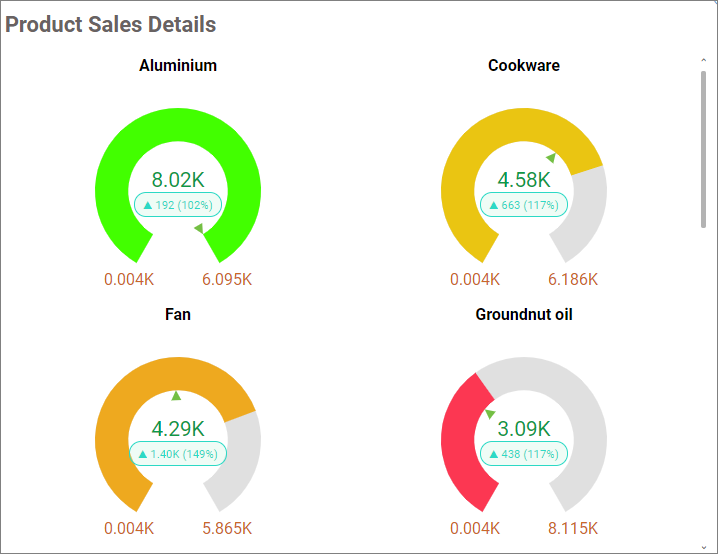
Task: Click the Product Sales Details heading
Action: click(x=110, y=24)
